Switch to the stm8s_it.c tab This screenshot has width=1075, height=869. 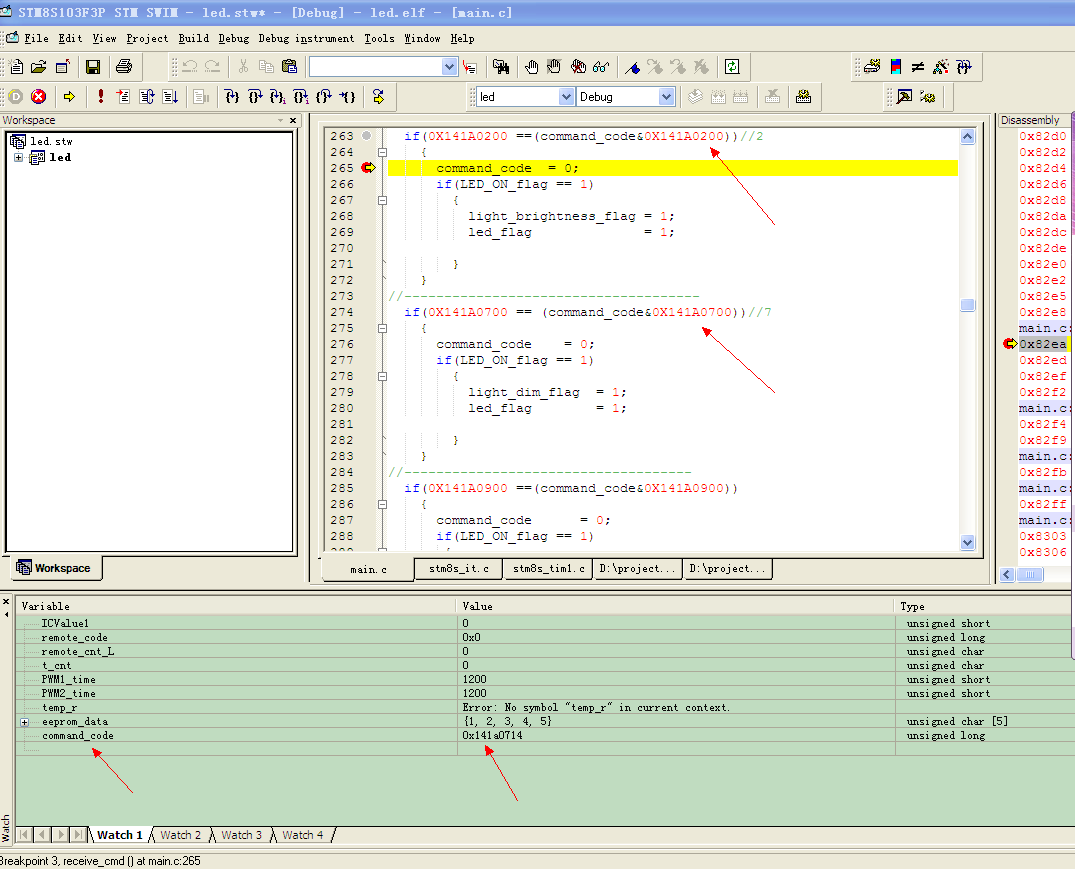(x=459, y=569)
